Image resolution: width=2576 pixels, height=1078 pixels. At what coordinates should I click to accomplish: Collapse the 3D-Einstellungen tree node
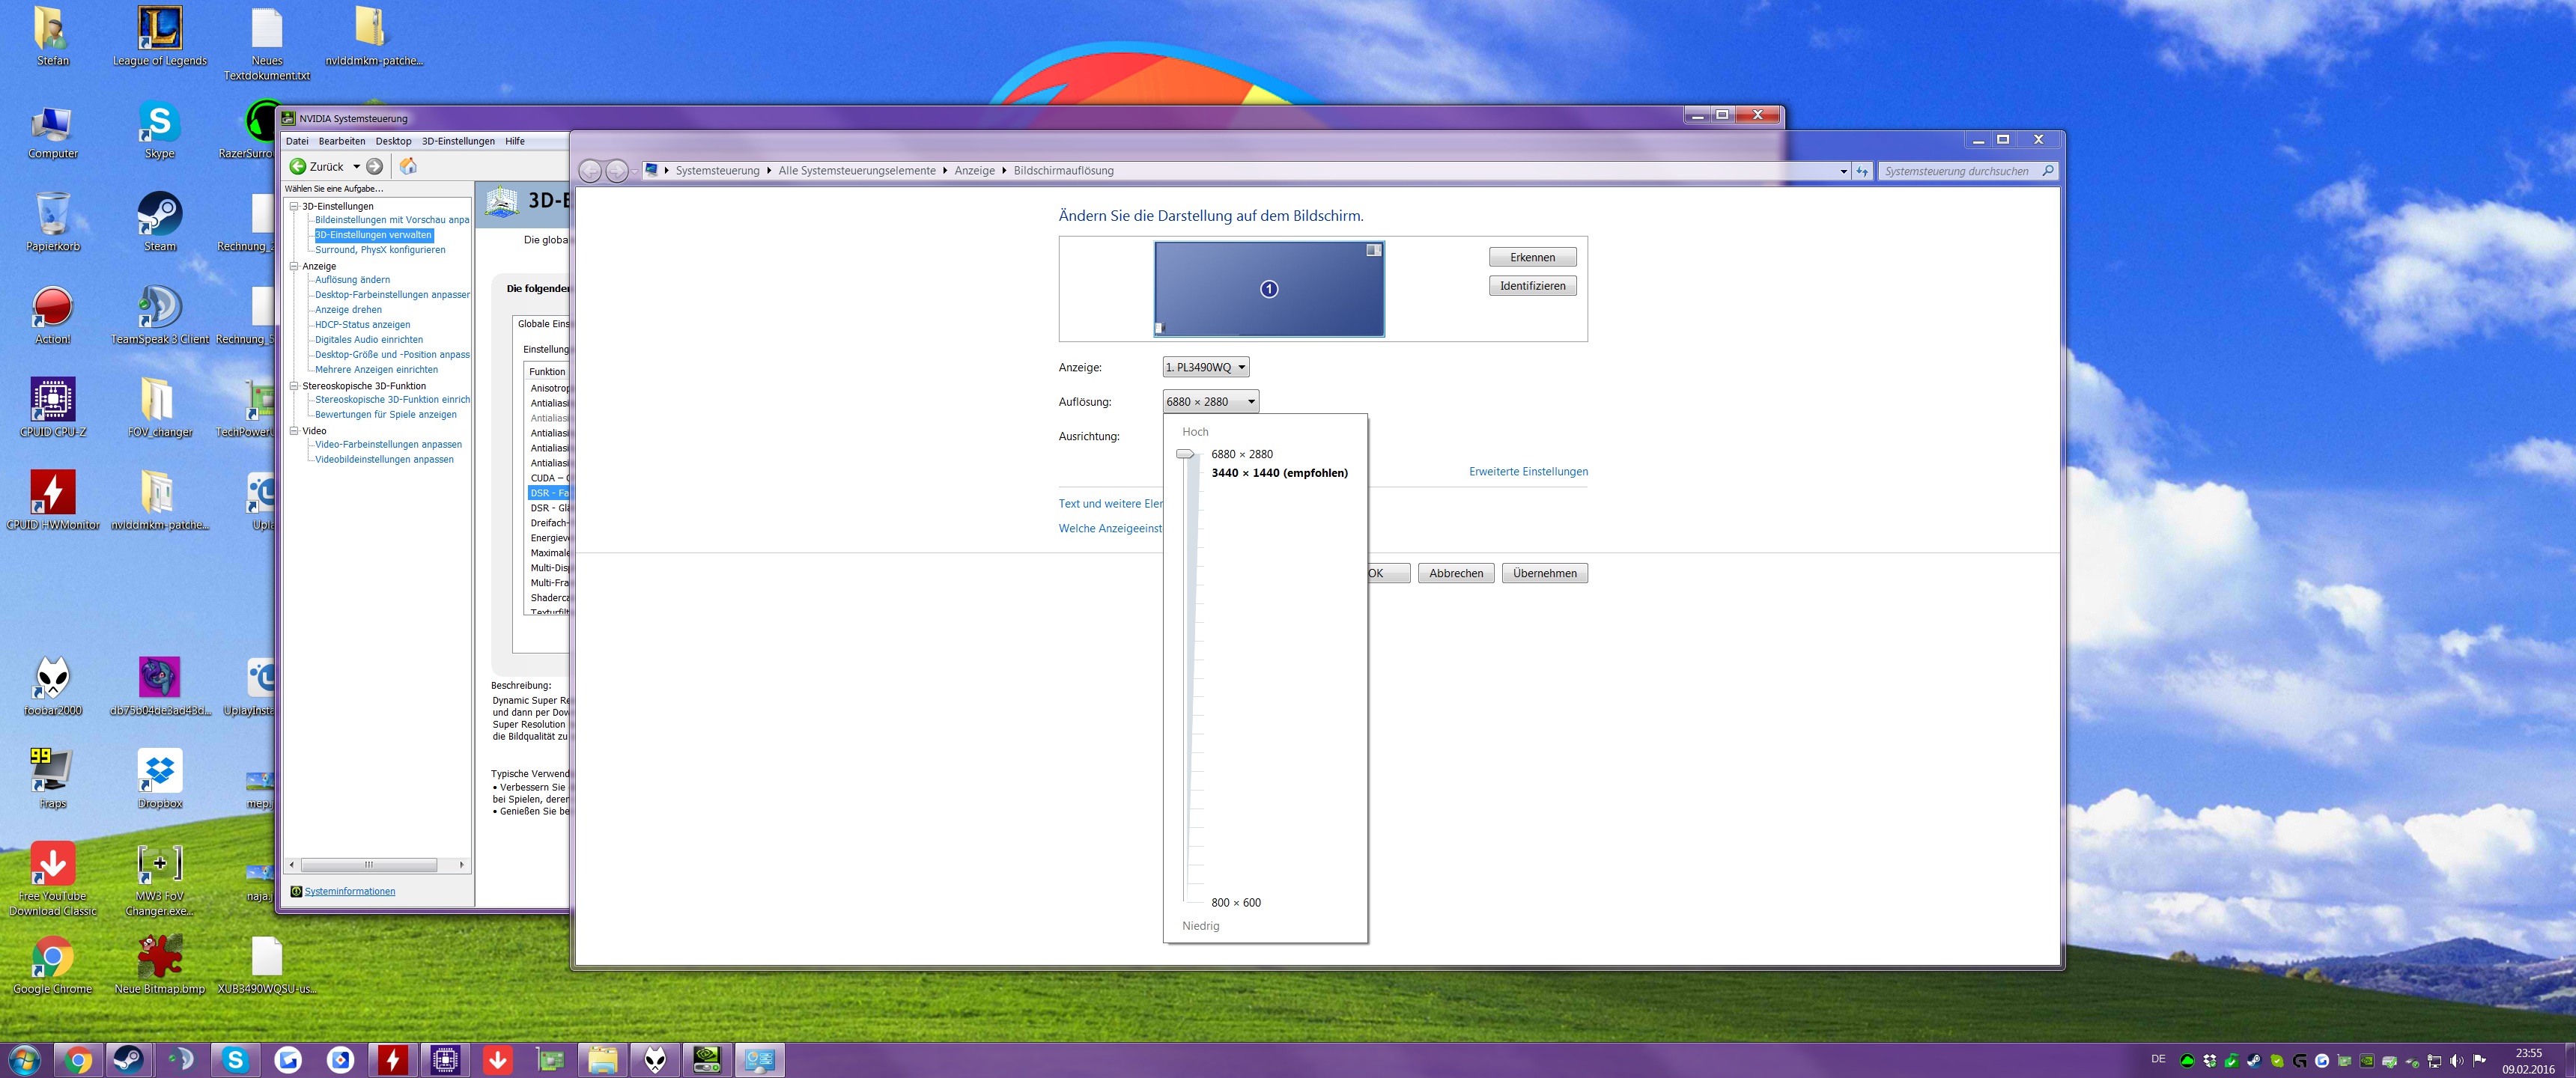click(294, 206)
